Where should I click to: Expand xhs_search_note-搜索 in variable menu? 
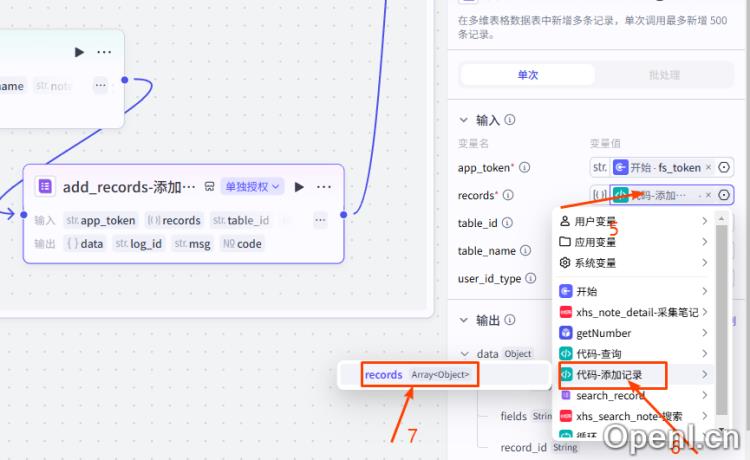click(633, 416)
